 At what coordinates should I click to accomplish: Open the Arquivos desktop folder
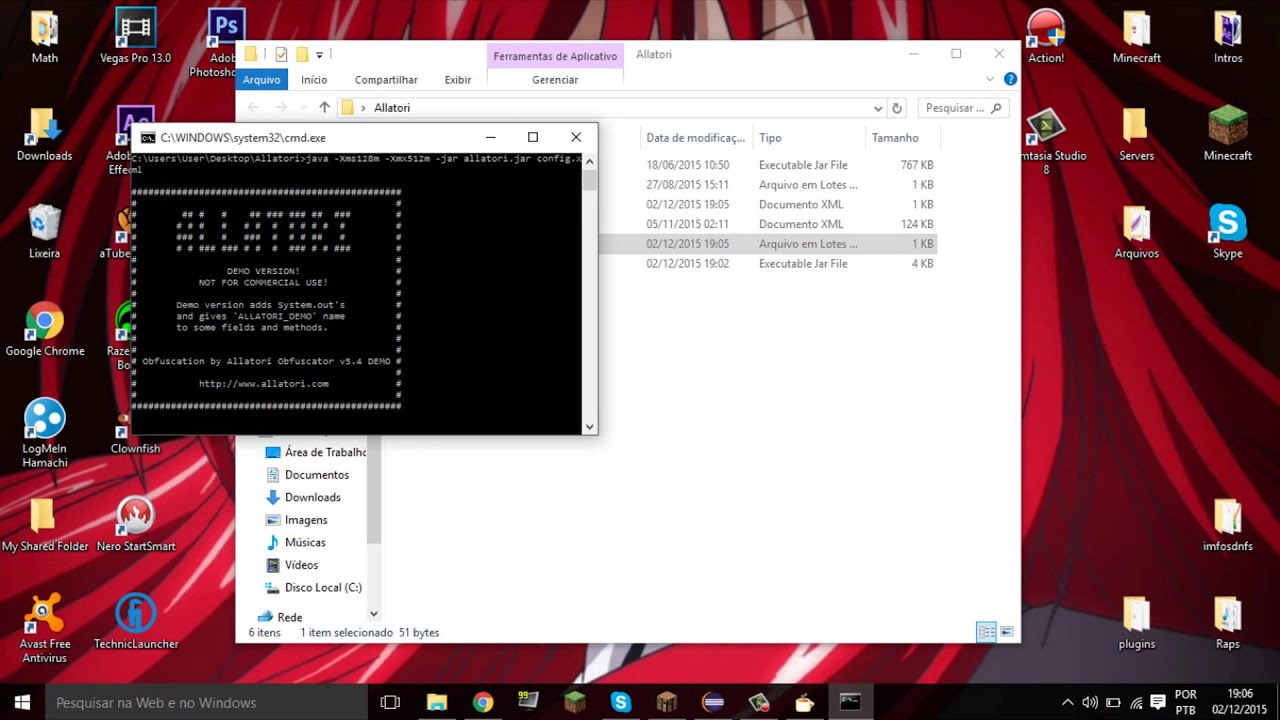pos(1137,233)
